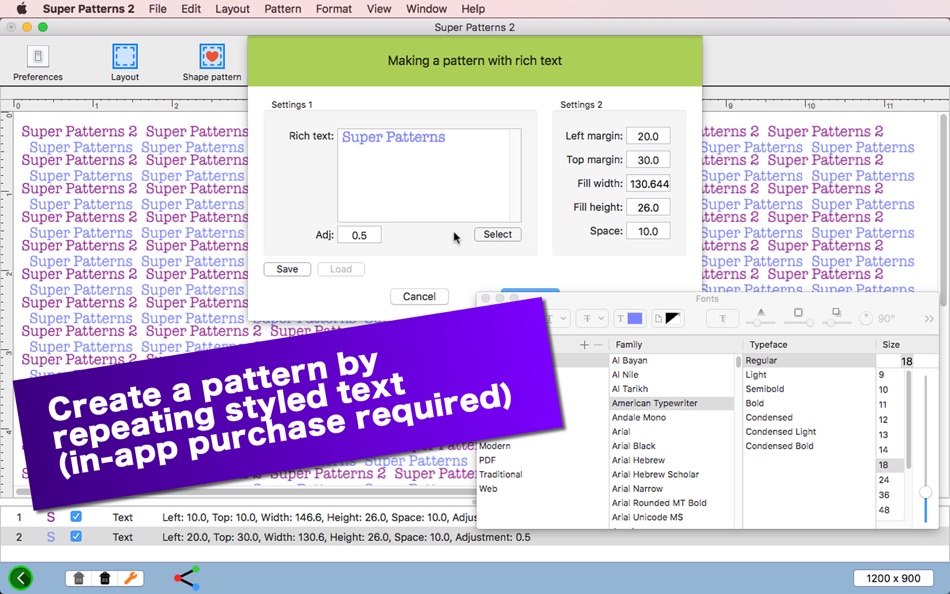The height and width of the screenshot is (594, 950).
Task: Click the Fill width field
Action: pyautogui.click(x=648, y=183)
